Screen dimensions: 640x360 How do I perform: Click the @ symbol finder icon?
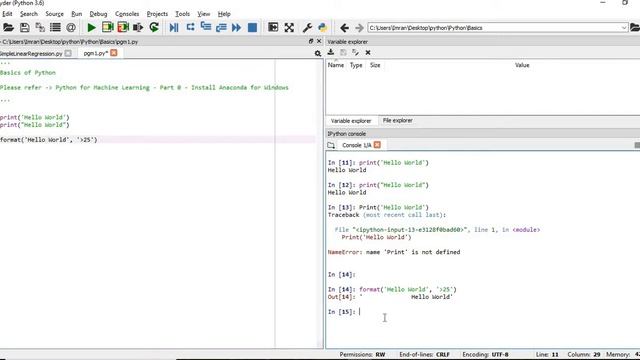click(x=71, y=27)
